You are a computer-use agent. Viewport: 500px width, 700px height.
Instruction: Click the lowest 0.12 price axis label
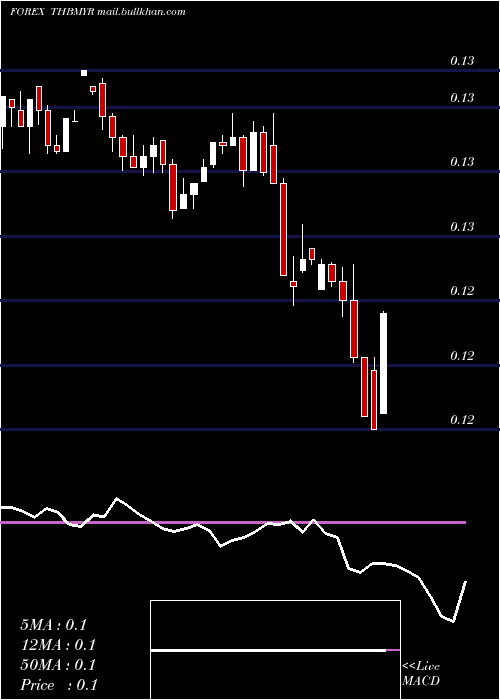click(462, 420)
